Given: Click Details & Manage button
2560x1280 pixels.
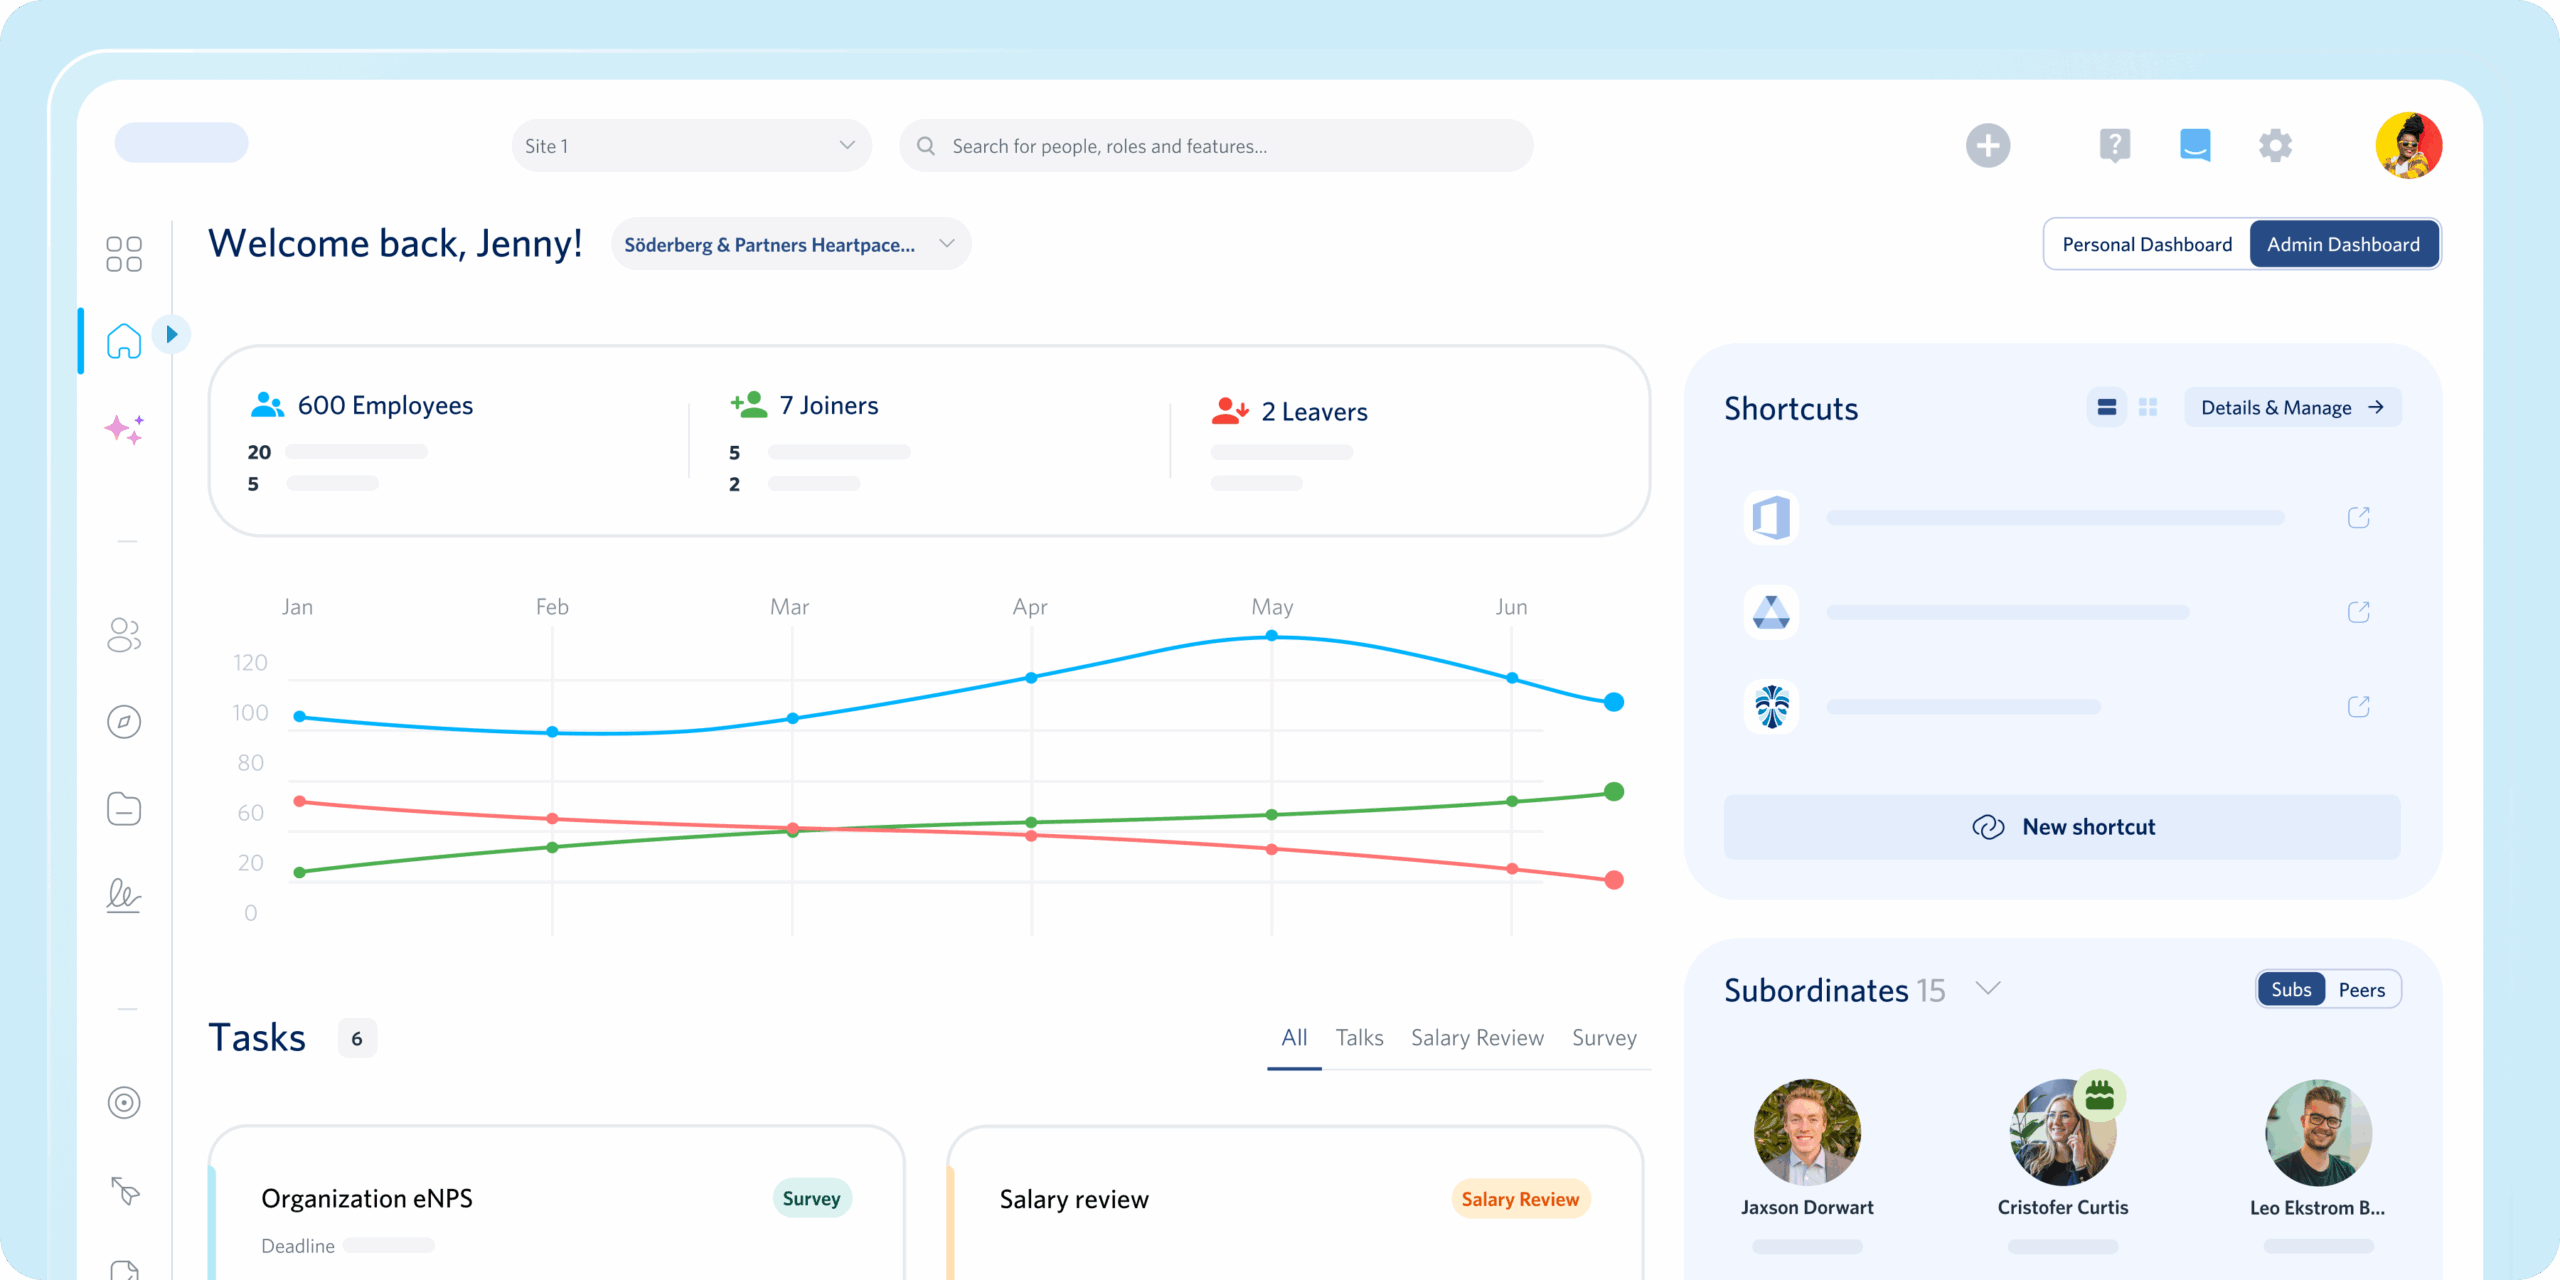Looking at the screenshot, I should point(2292,407).
